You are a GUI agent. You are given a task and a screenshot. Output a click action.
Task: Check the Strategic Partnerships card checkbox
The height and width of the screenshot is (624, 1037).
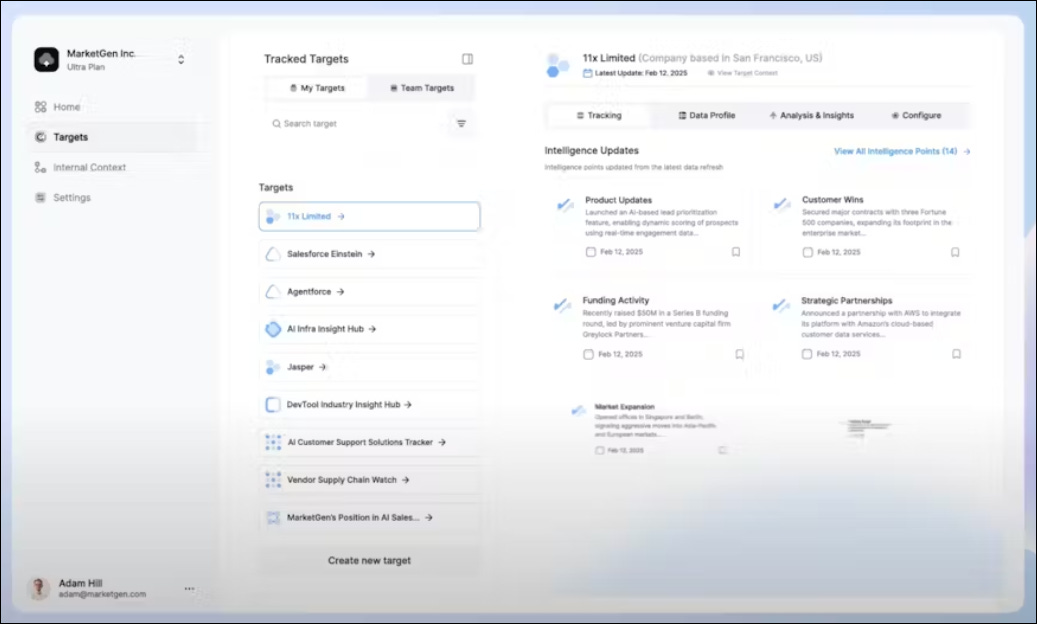(x=807, y=354)
